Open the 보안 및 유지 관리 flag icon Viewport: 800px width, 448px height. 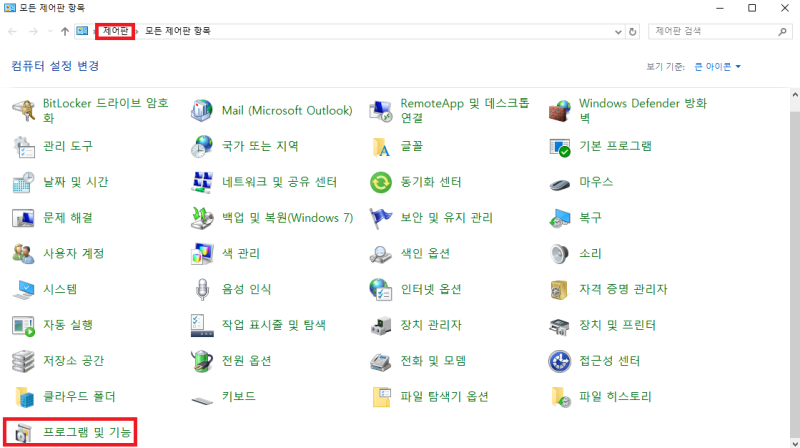coord(381,218)
